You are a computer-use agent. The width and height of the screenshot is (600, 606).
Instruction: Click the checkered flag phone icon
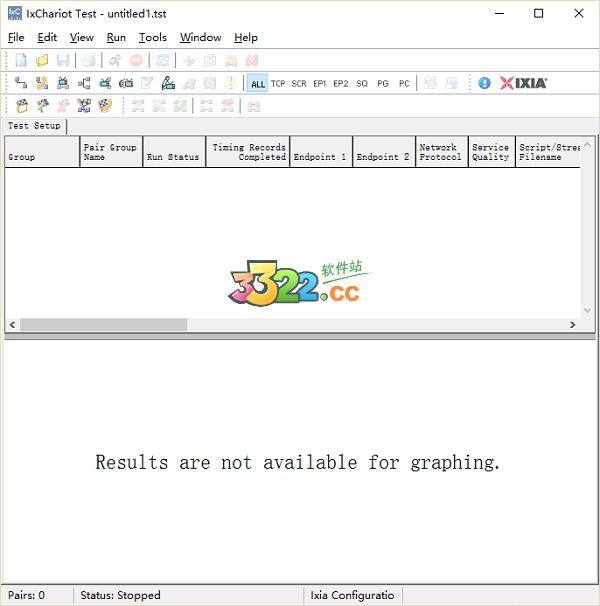(x=105, y=106)
